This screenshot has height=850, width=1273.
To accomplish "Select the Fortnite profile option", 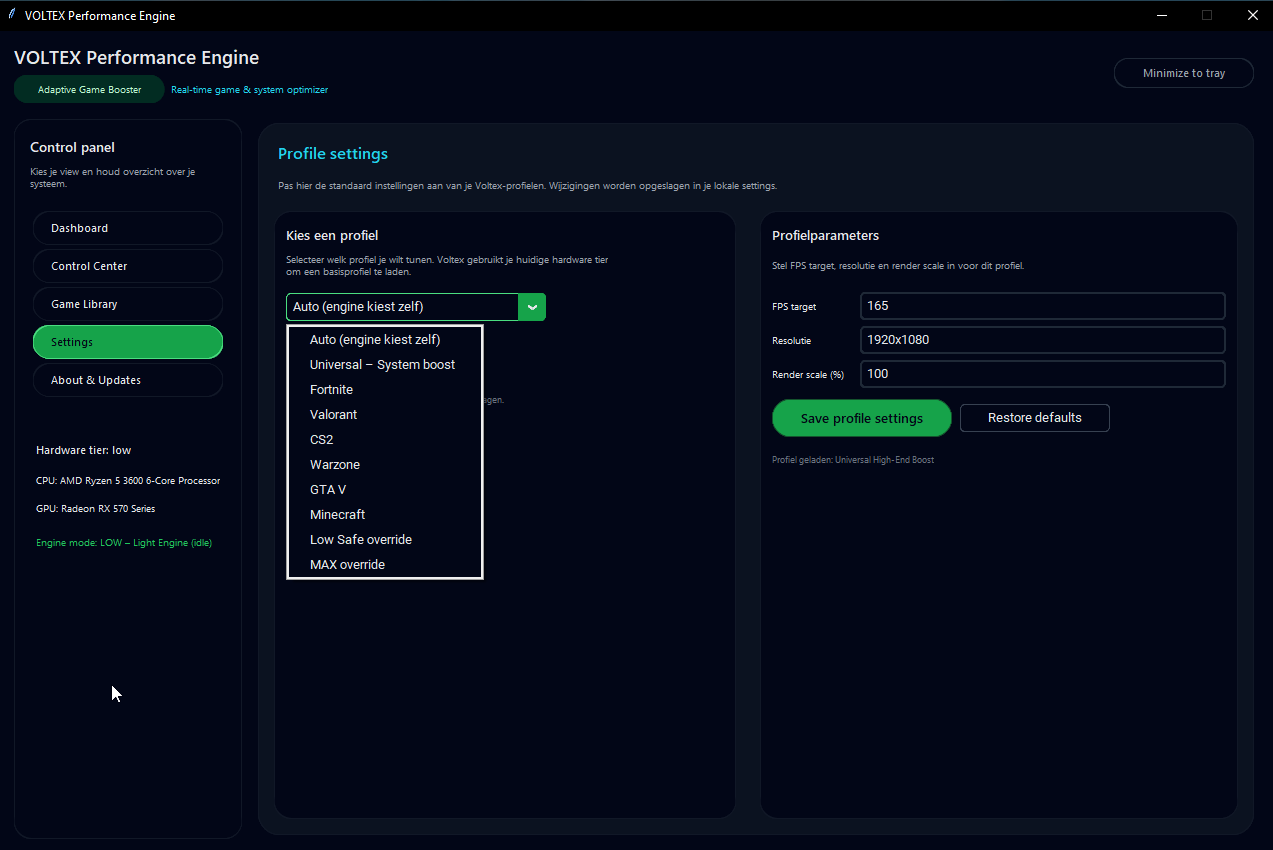I will tap(331, 390).
